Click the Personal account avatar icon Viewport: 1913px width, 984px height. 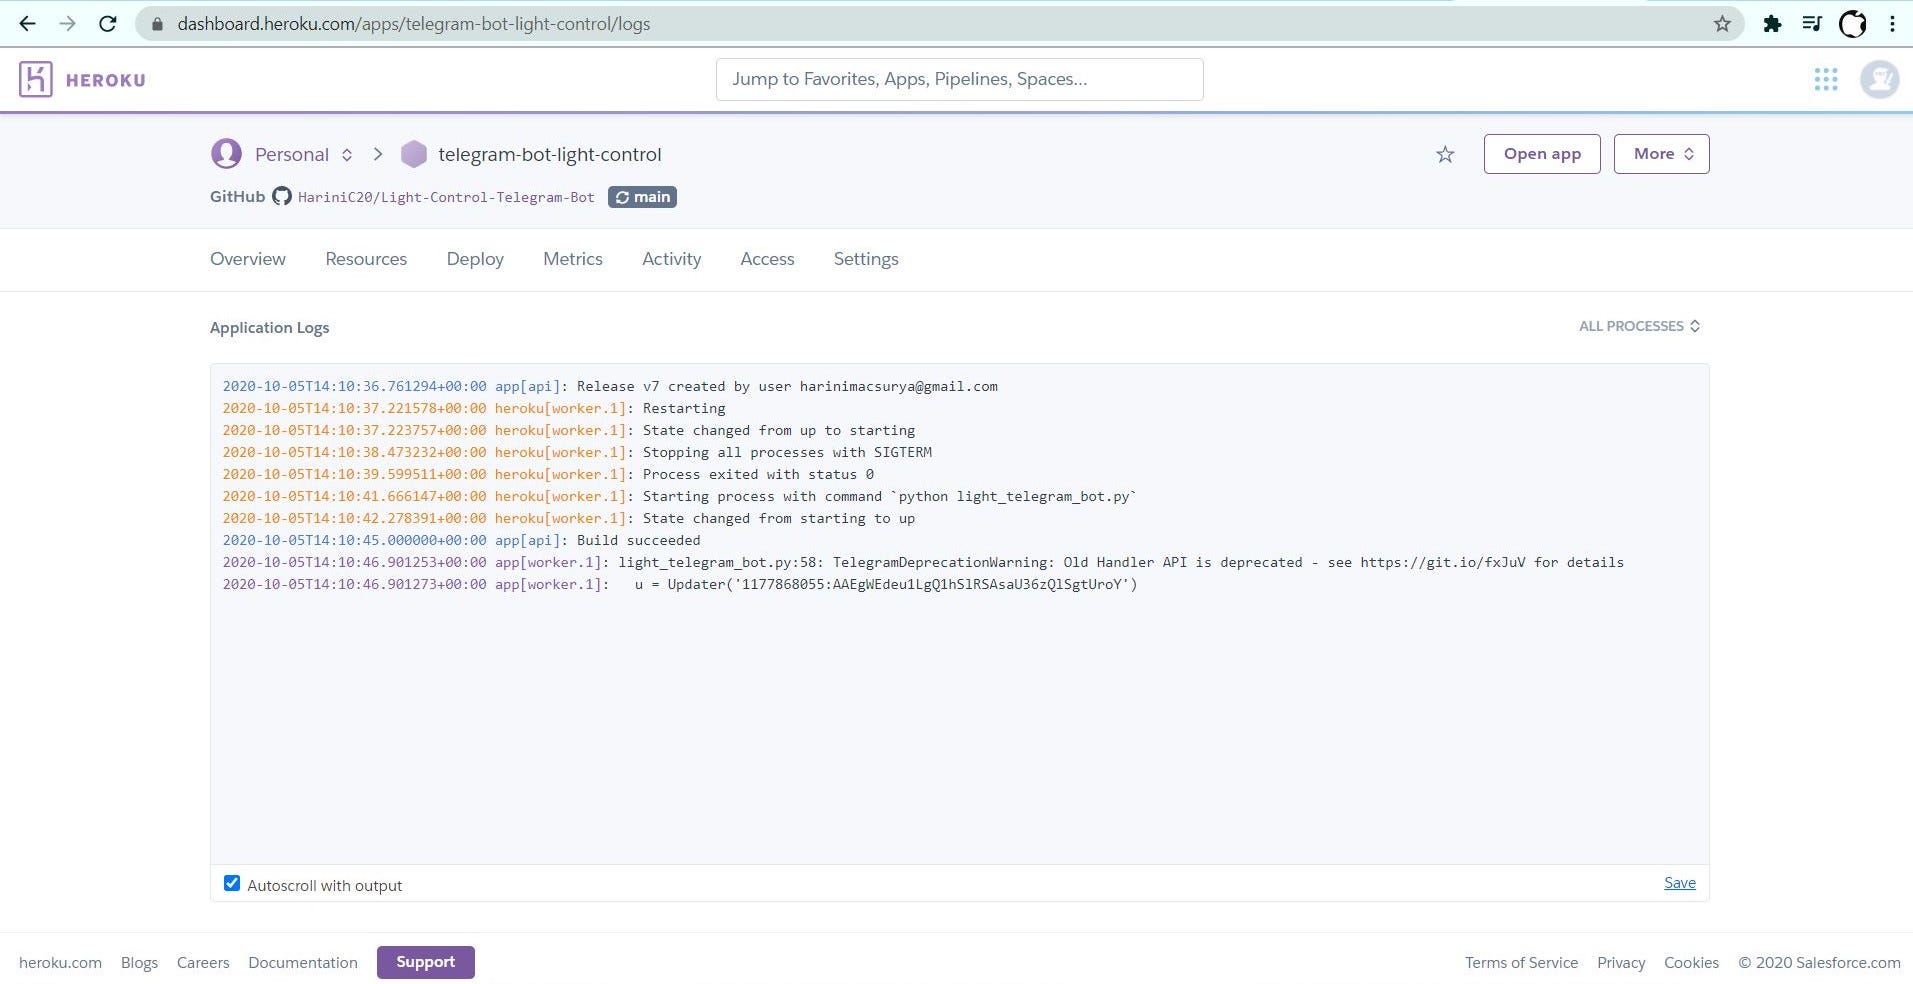coord(226,154)
